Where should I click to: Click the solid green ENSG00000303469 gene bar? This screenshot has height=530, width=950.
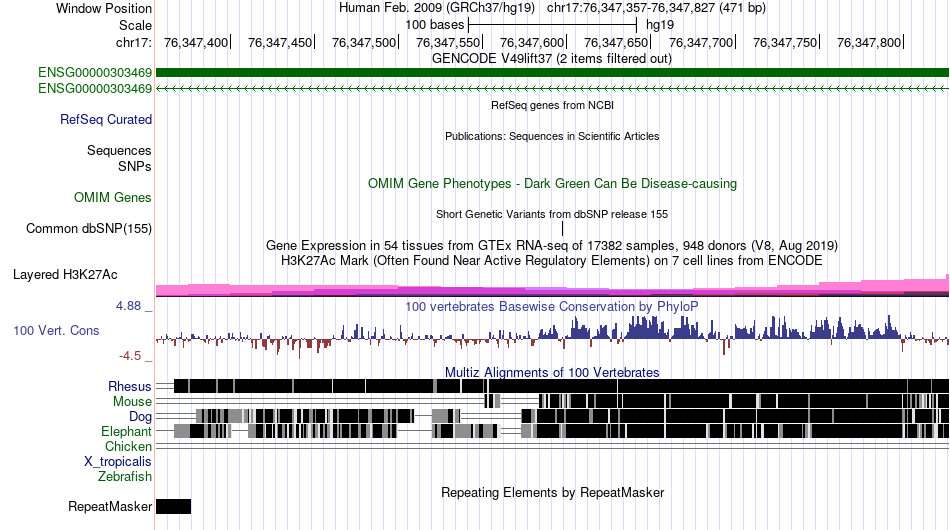[552, 73]
